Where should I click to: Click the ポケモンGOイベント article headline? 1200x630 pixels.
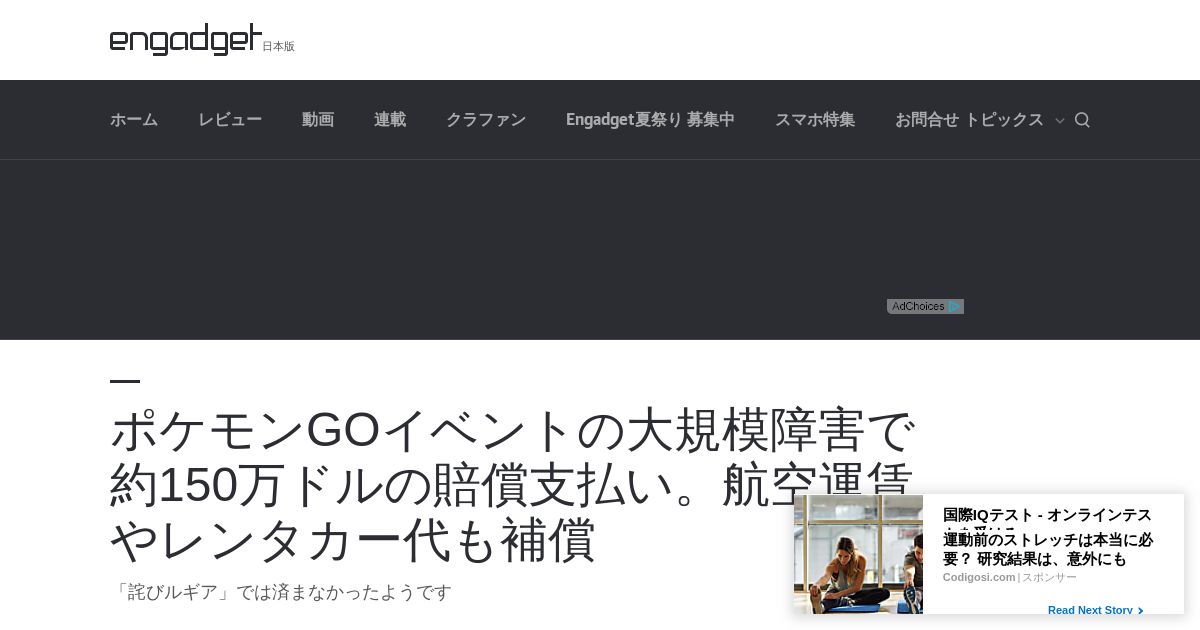coord(512,484)
